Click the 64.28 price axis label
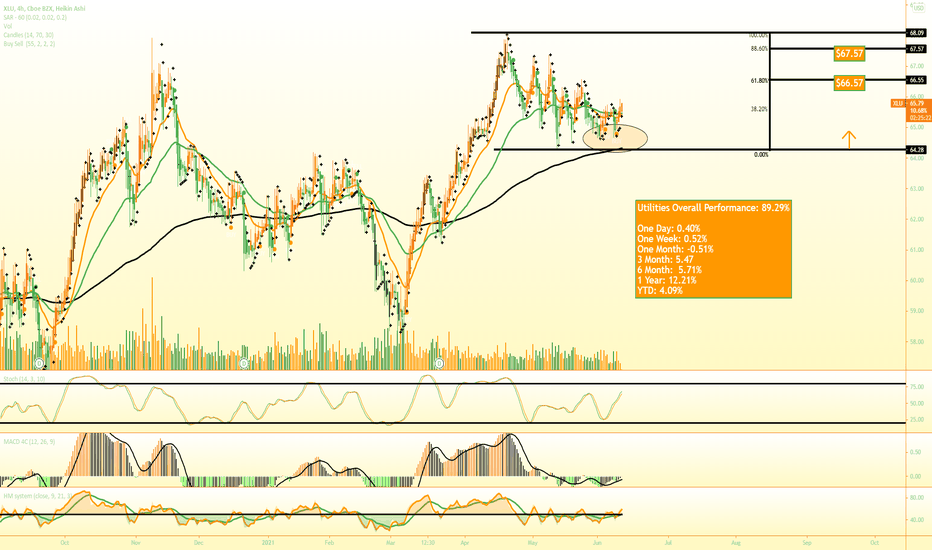The height and width of the screenshot is (550, 932). pos(916,150)
